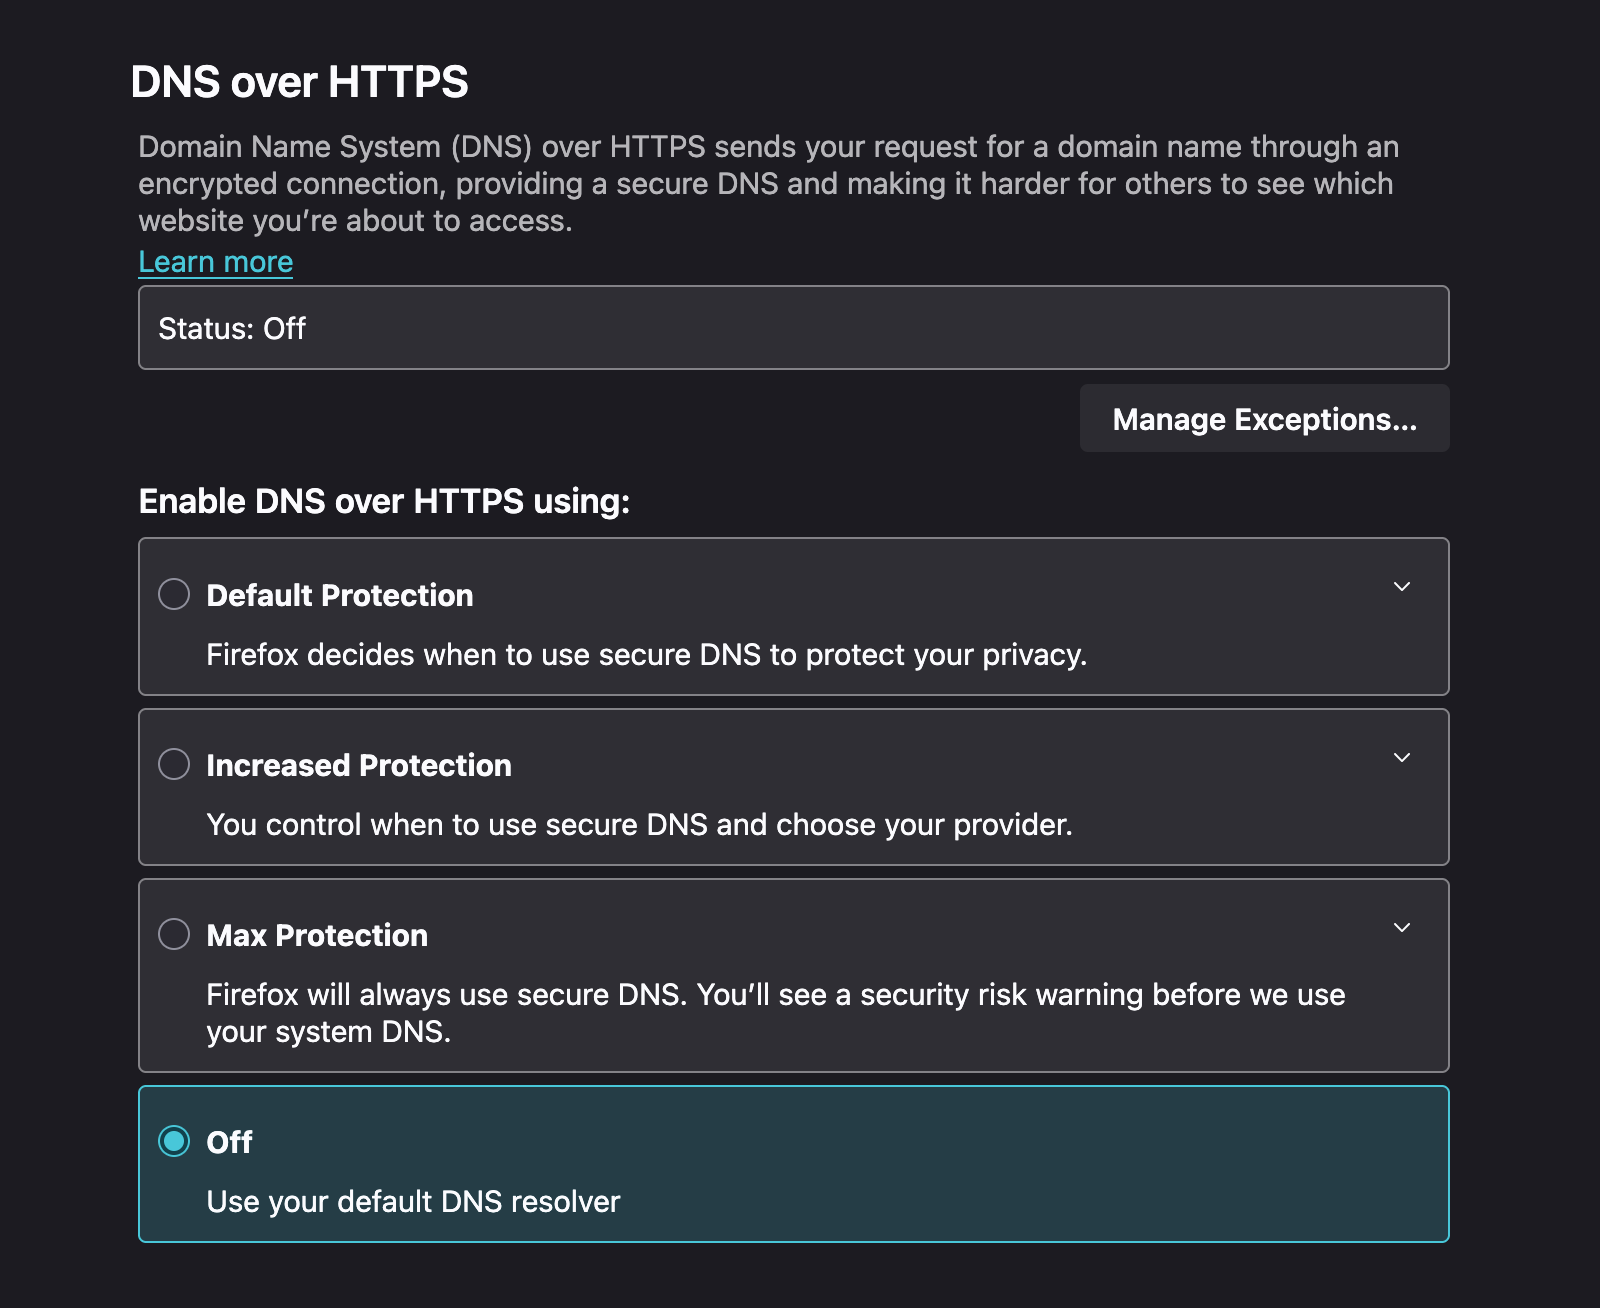
Task: Click the Max Protection title label
Action: pyautogui.click(x=317, y=935)
